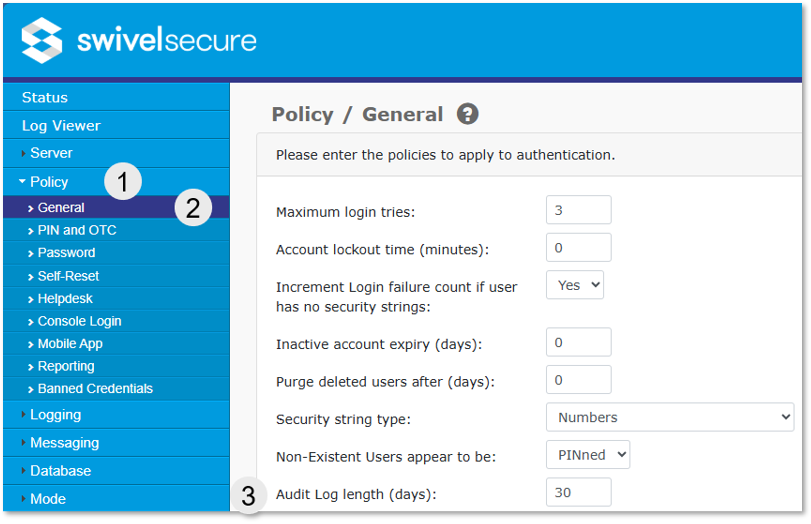Open the Password policy page

point(66,253)
